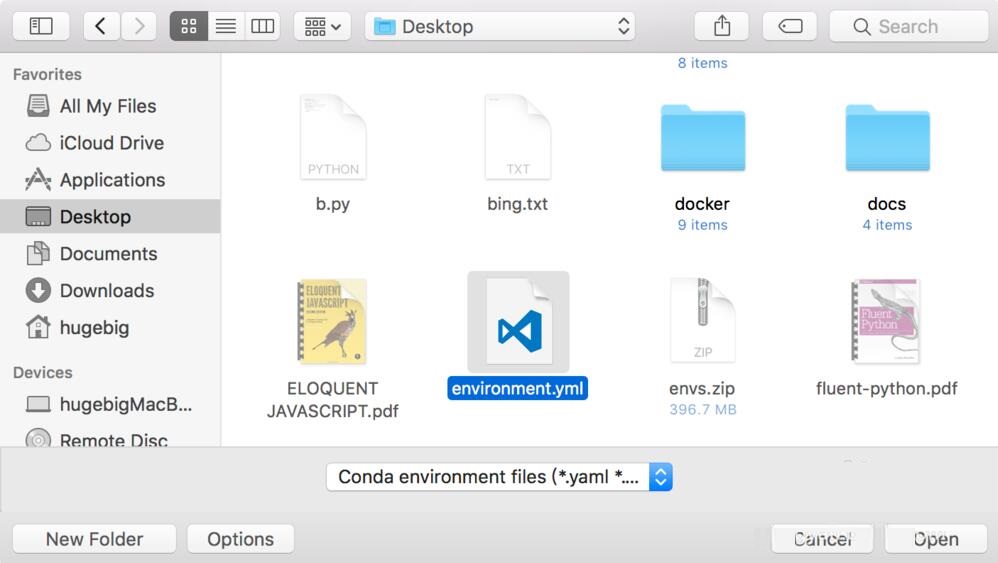Switch to icon grid view
The height and width of the screenshot is (563, 998).
(189, 27)
